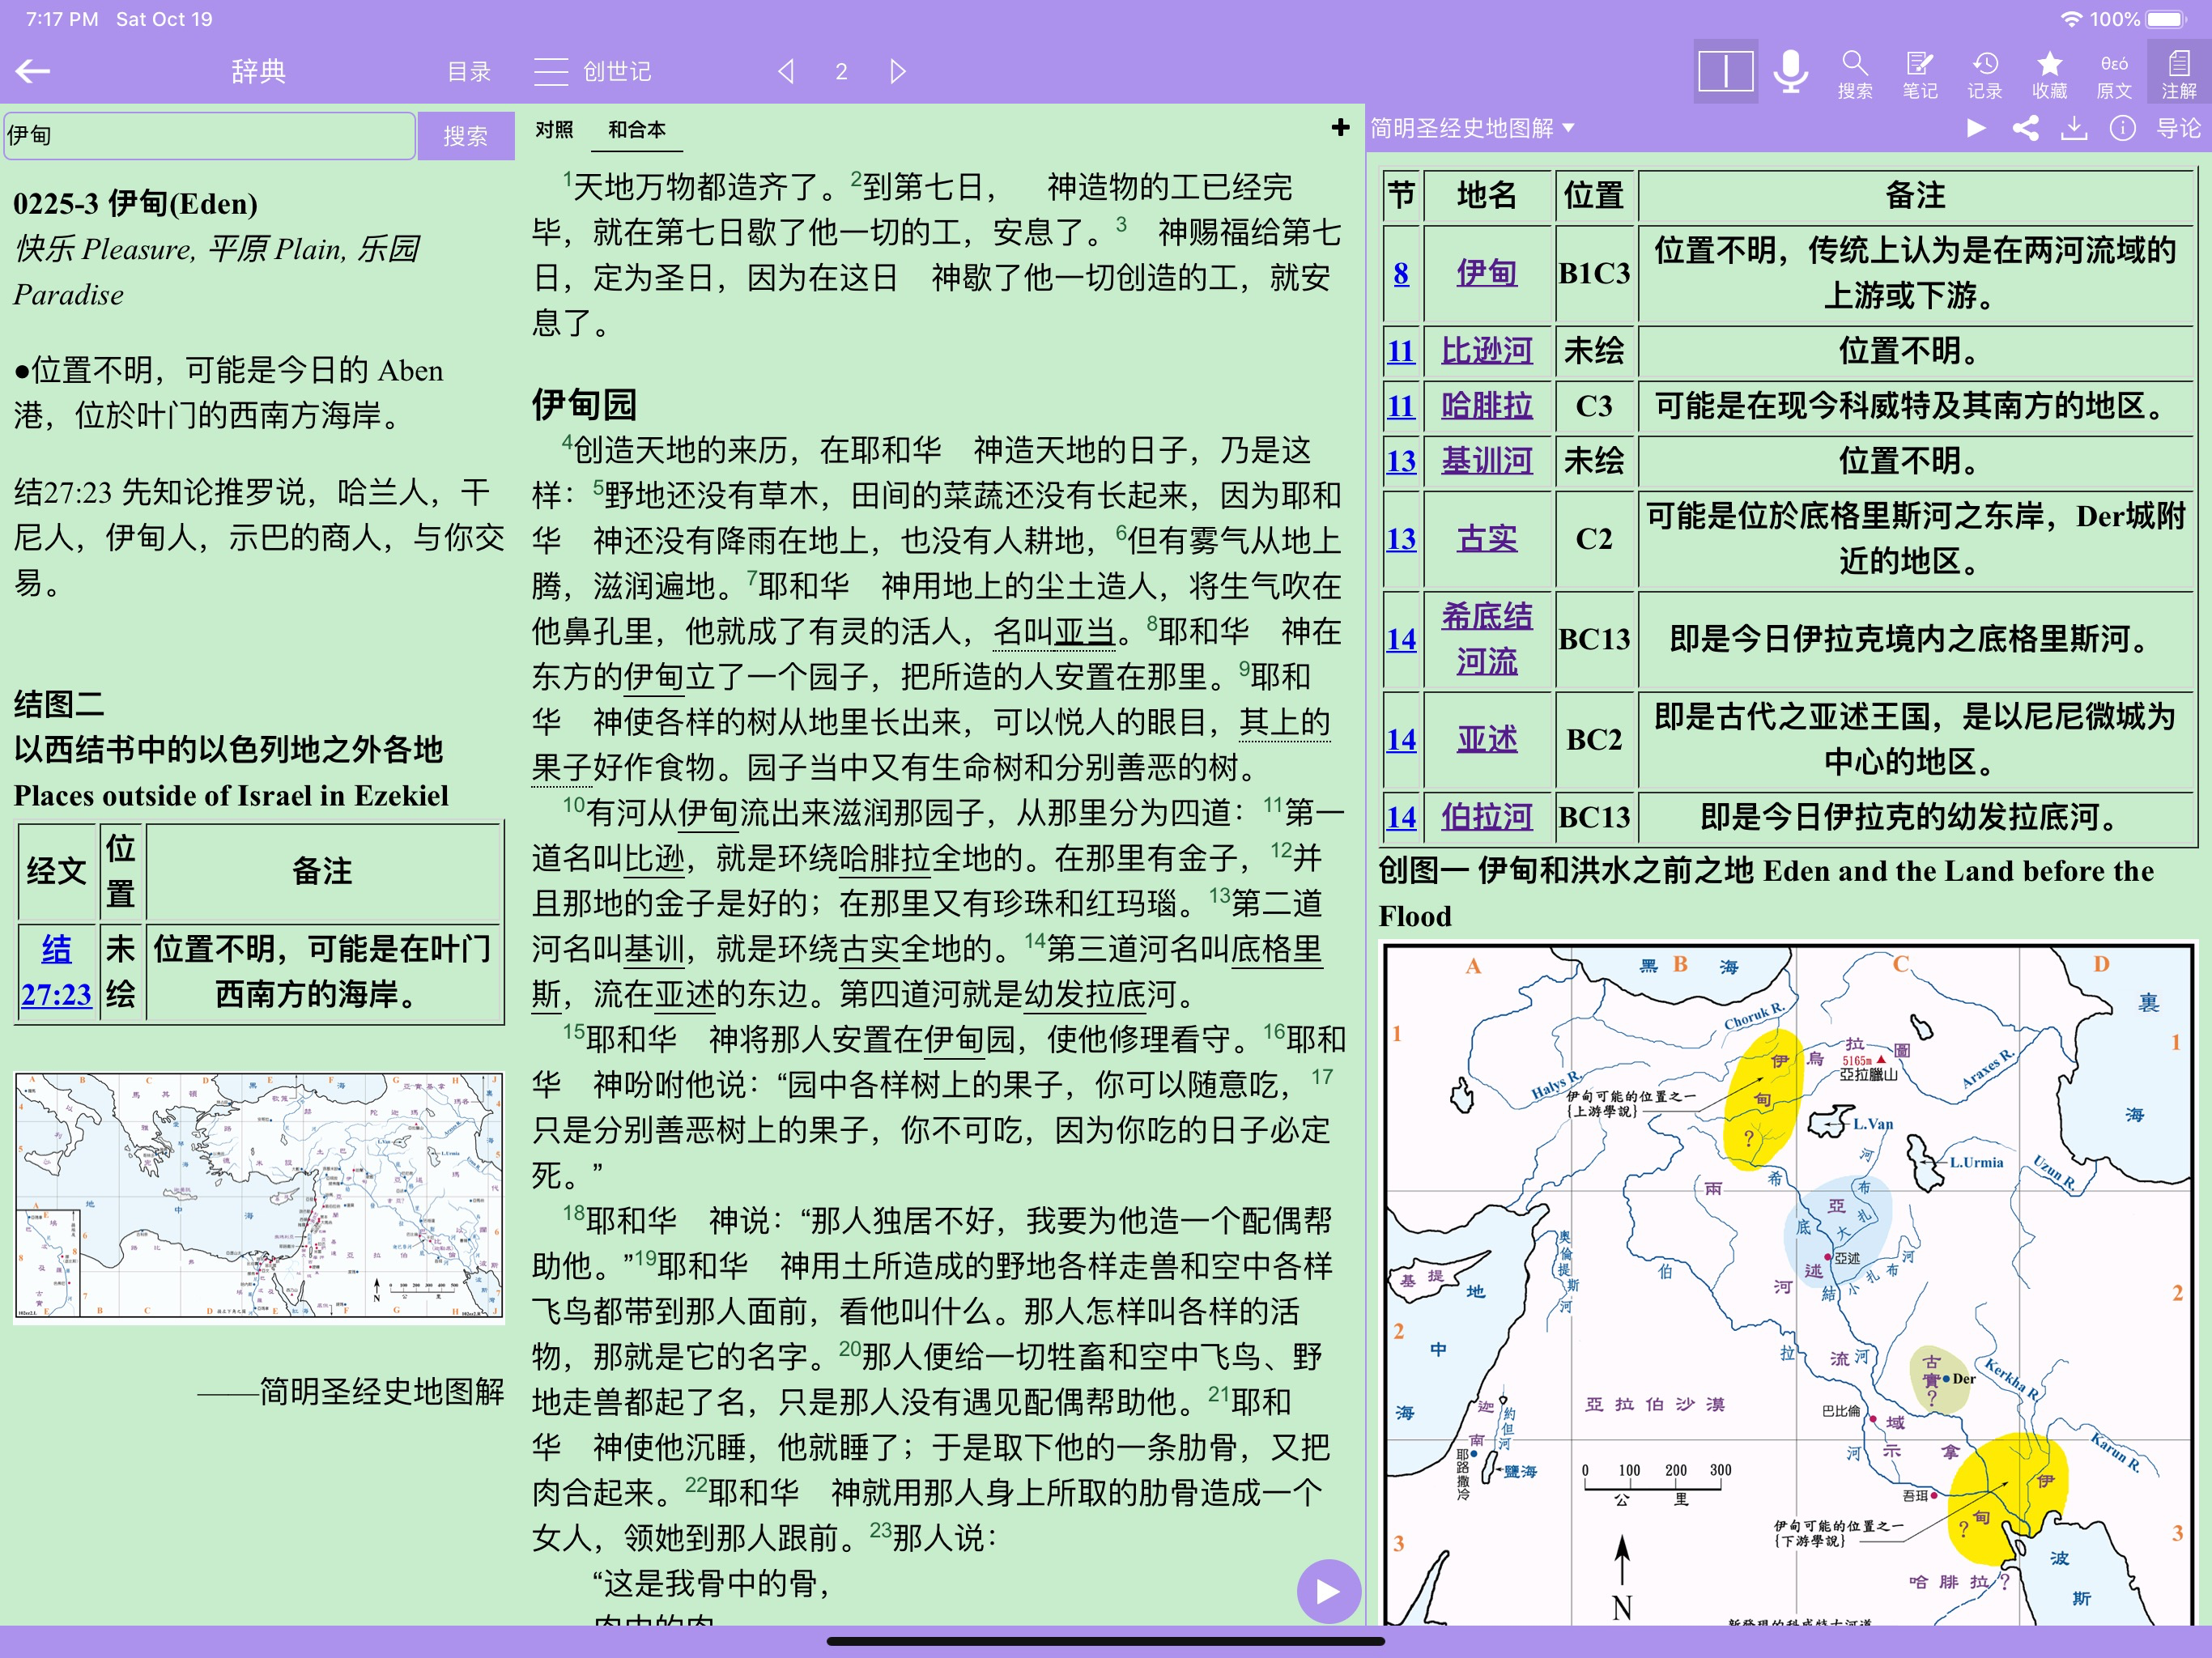Select the 创图一 map title text
This screenshot has height=1658, width=2212.
pyautogui.click(x=1766, y=893)
